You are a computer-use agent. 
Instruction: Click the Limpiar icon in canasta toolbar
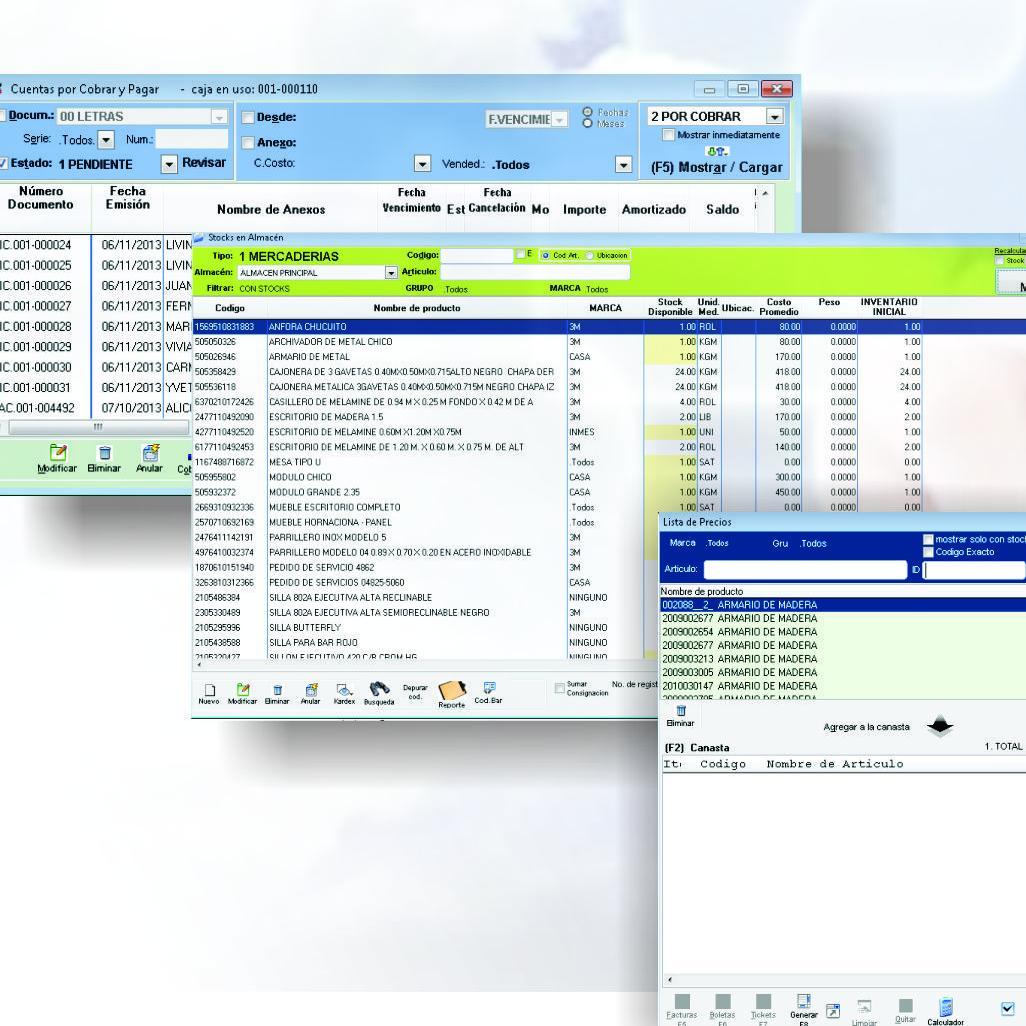(864, 1006)
